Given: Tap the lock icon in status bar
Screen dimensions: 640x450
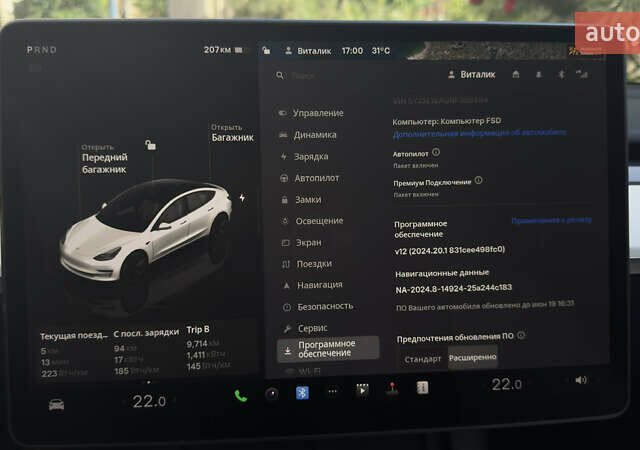Looking at the screenshot, I should click(266, 51).
